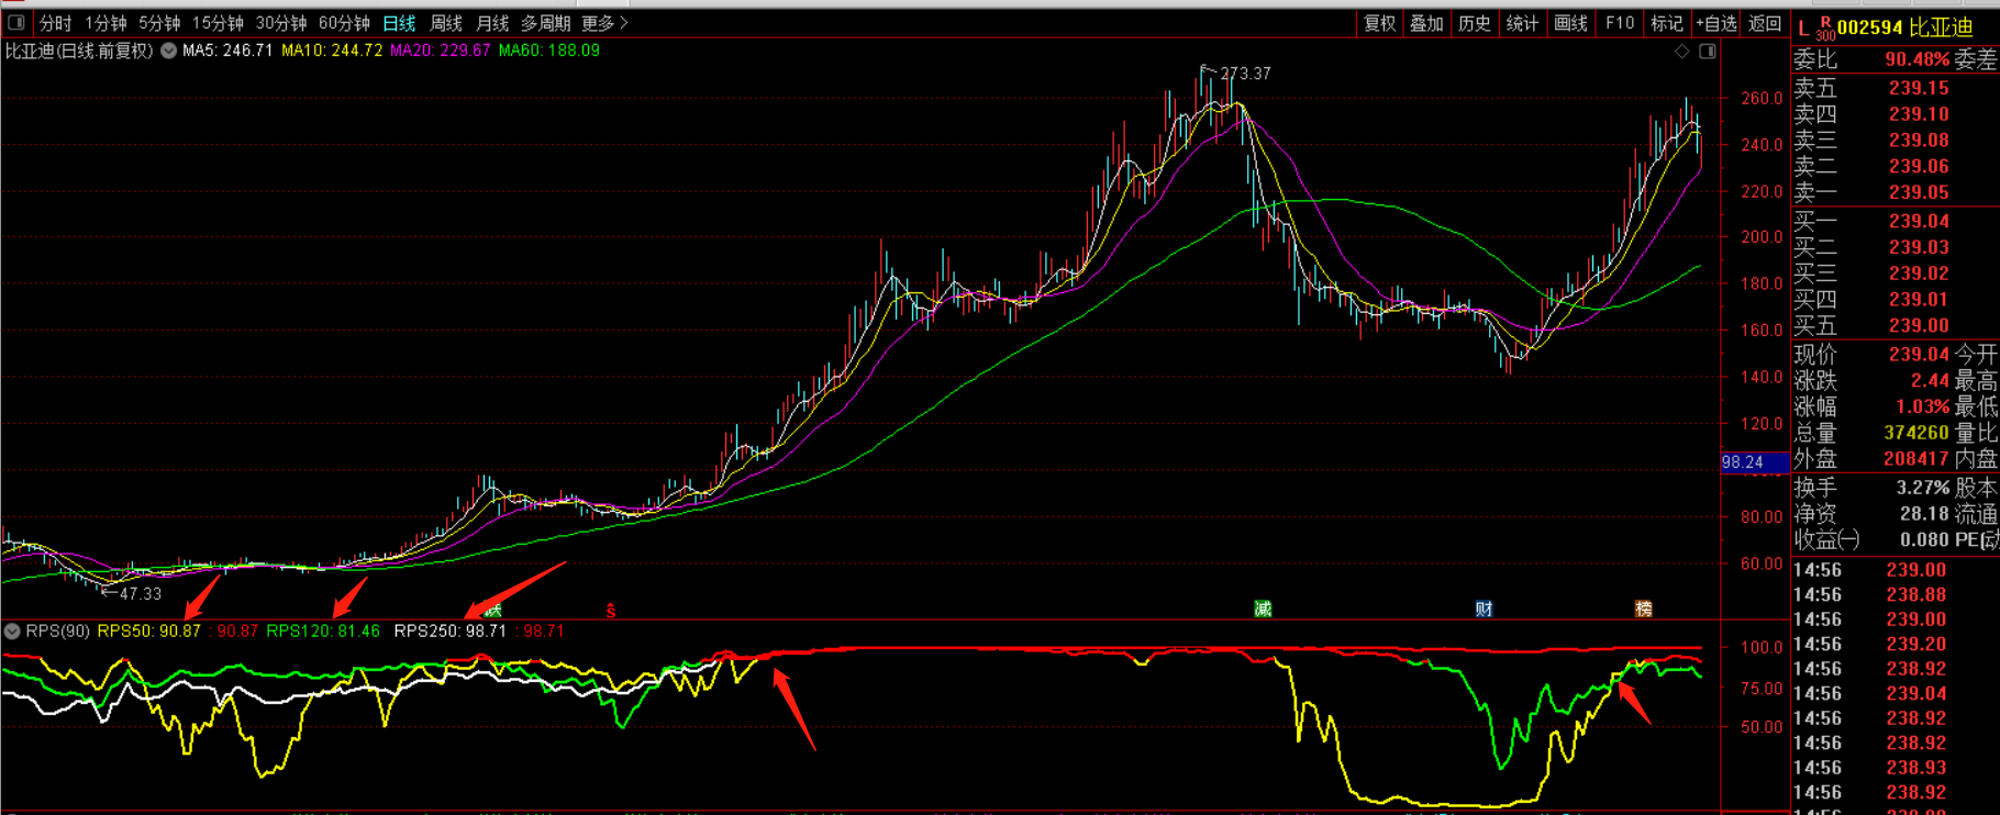Open the 统计 statistics button

1523,23
